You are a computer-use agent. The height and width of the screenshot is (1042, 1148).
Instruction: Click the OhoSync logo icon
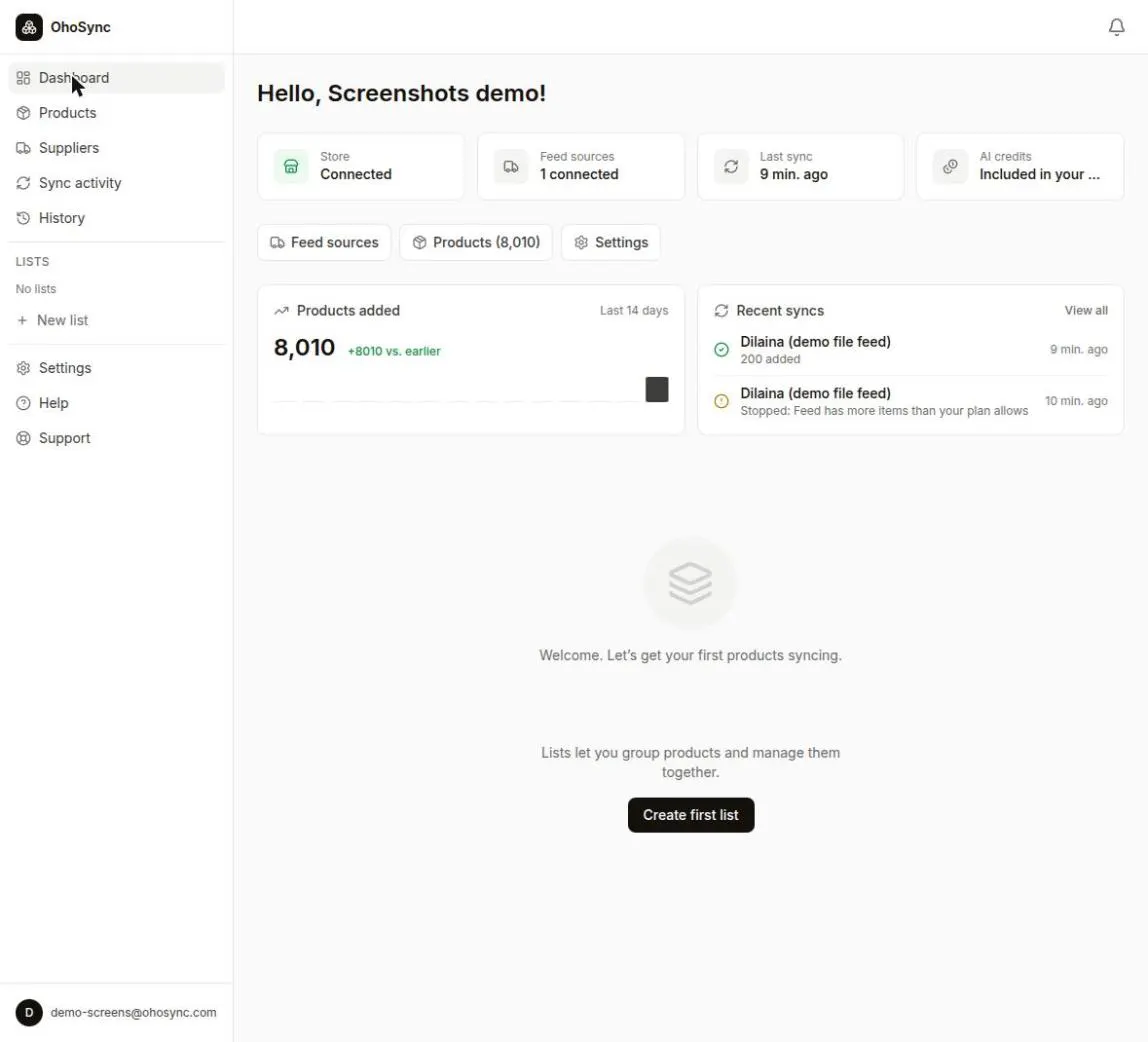pyautogui.click(x=29, y=27)
